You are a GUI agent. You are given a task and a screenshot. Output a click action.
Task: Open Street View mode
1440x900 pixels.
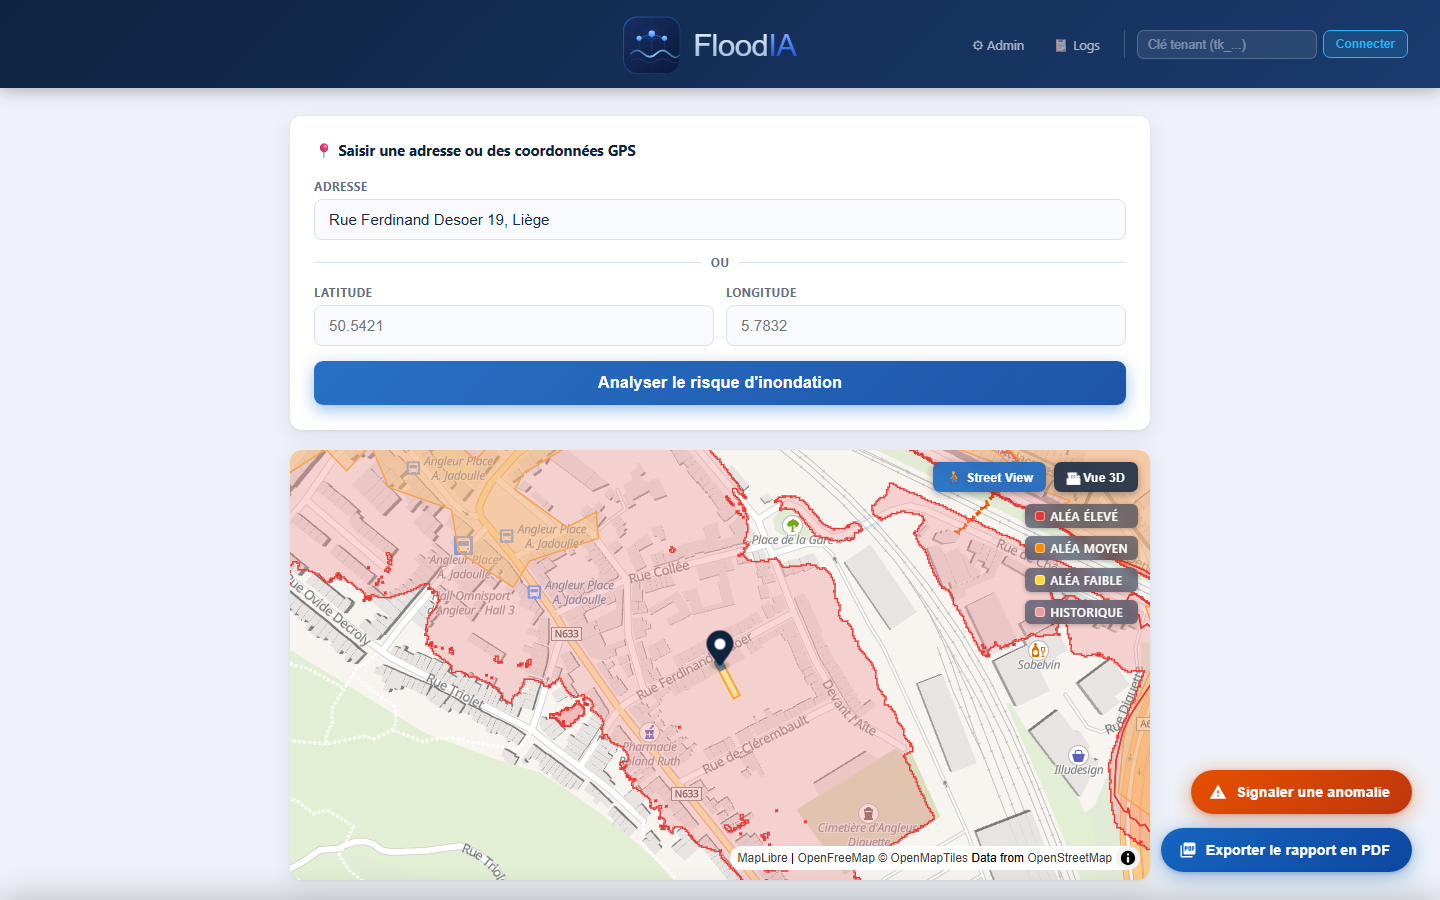[x=990, y=478]
